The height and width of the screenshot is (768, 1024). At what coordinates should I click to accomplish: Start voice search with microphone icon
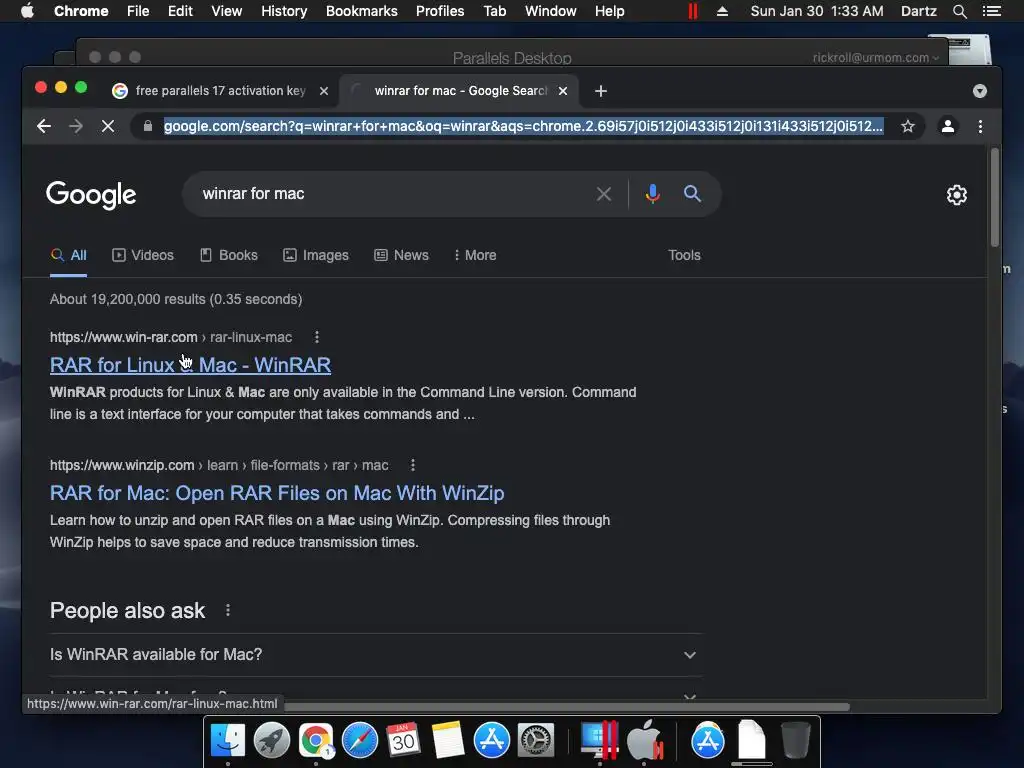click(x=652, y=194)
